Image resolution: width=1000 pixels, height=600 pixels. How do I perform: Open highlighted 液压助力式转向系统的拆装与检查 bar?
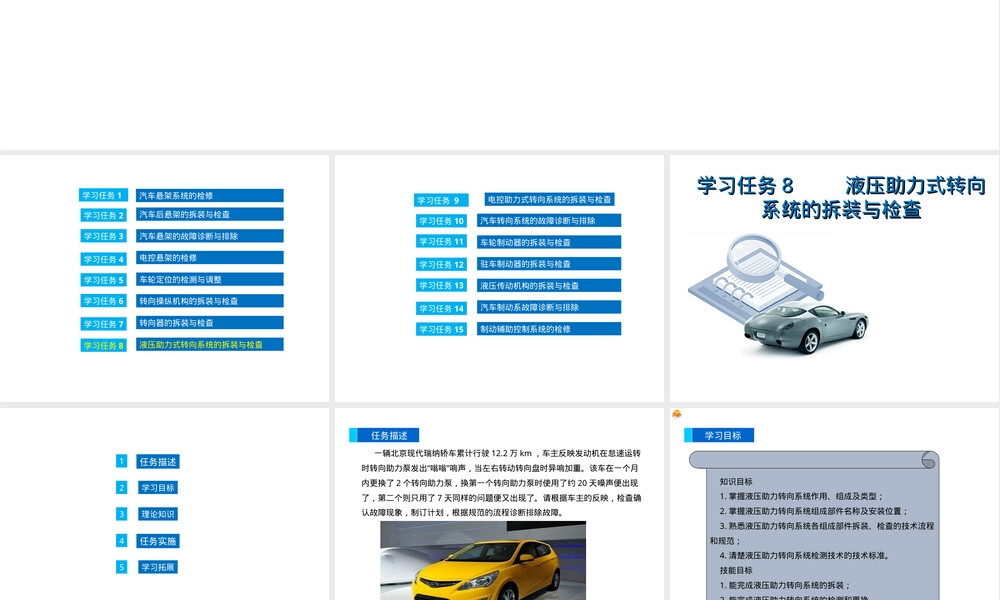(x=210, y=344)
